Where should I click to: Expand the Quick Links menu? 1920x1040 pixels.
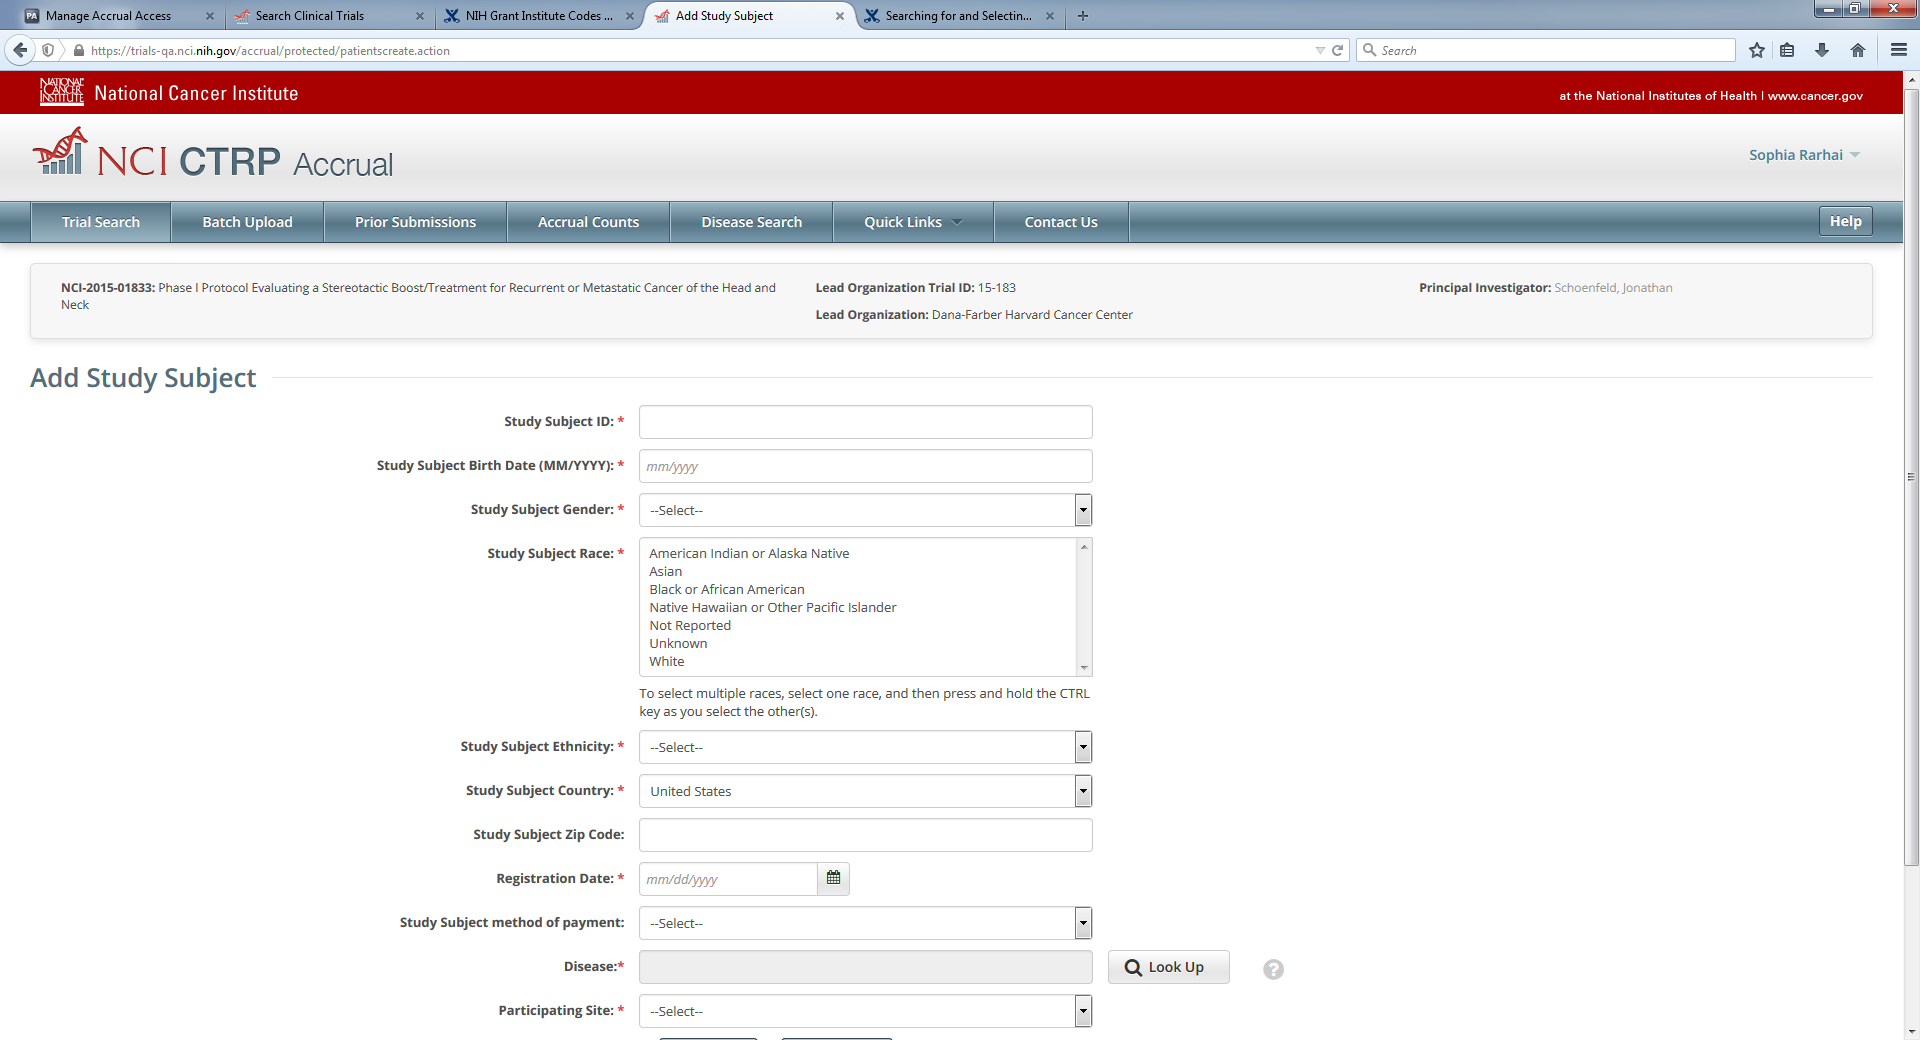point(913,222)
